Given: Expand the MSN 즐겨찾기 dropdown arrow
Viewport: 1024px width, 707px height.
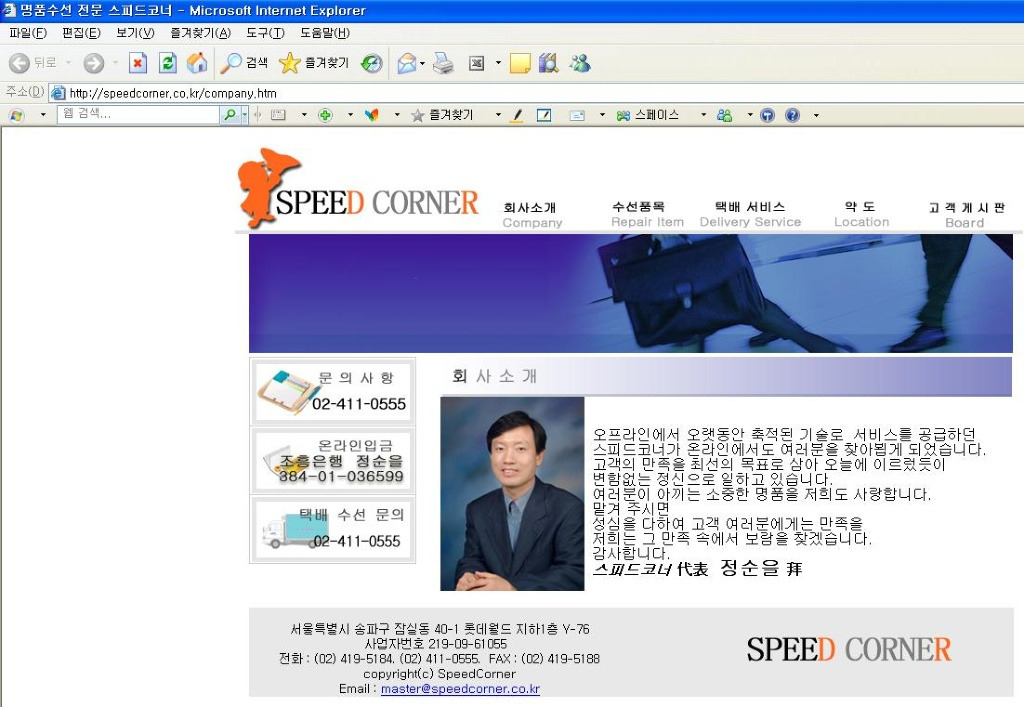Looking at the screenshot, I should (x=498, y=116).
